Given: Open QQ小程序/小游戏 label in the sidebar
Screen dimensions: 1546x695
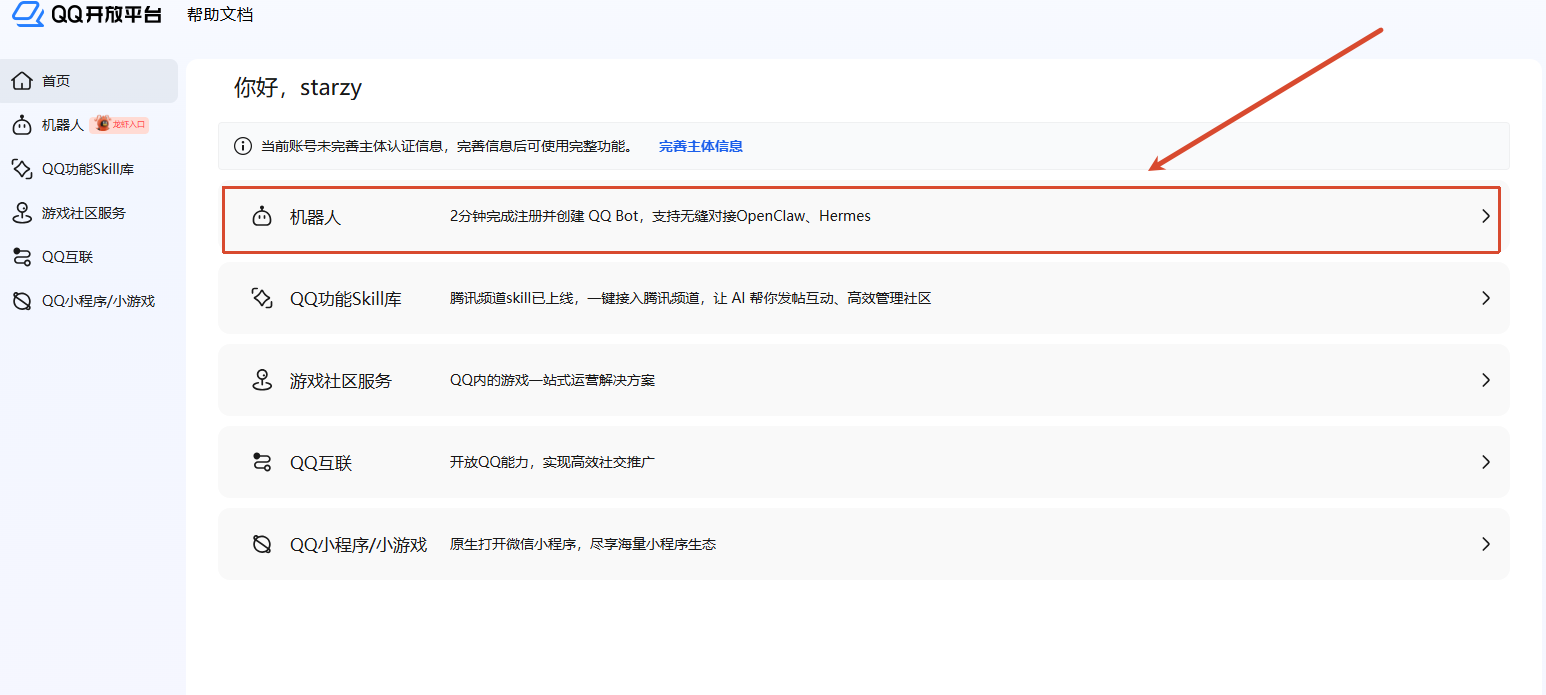Looking at the screenshot, I should pyautogui.click(x=99, y=301).
